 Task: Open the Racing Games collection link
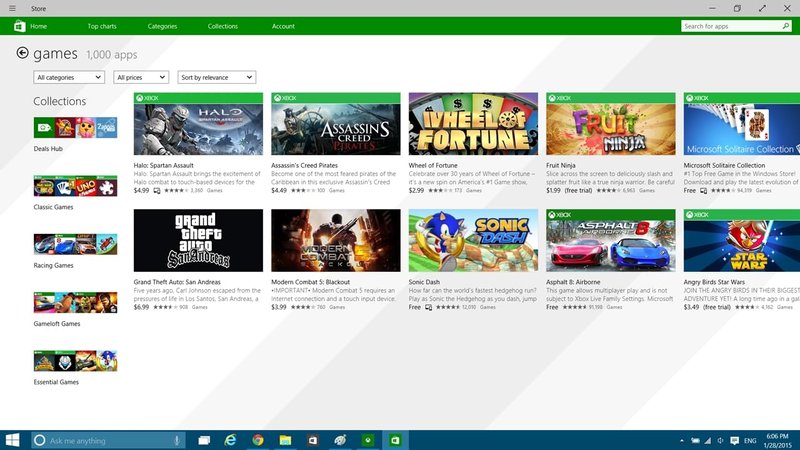click(x=54, y=265)
